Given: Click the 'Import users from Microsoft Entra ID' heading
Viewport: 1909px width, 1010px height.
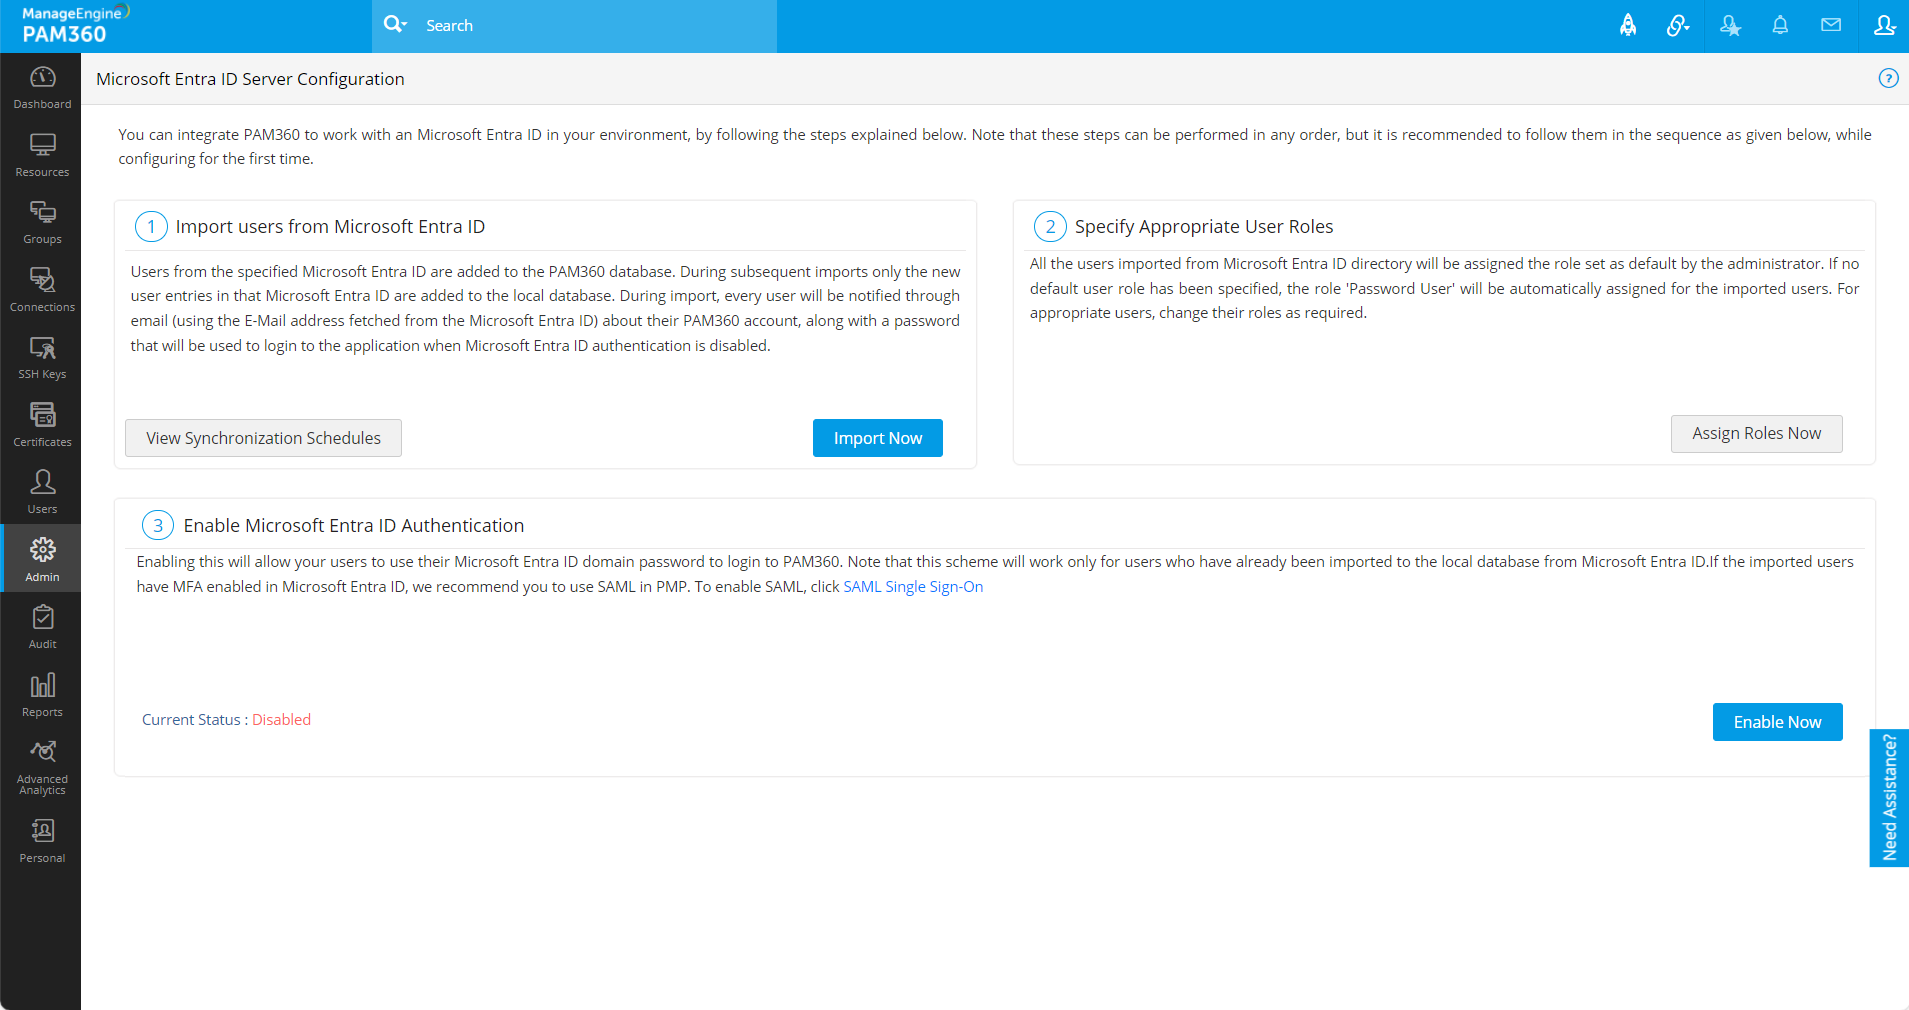Looking at the screenshot, I should 330,227.
